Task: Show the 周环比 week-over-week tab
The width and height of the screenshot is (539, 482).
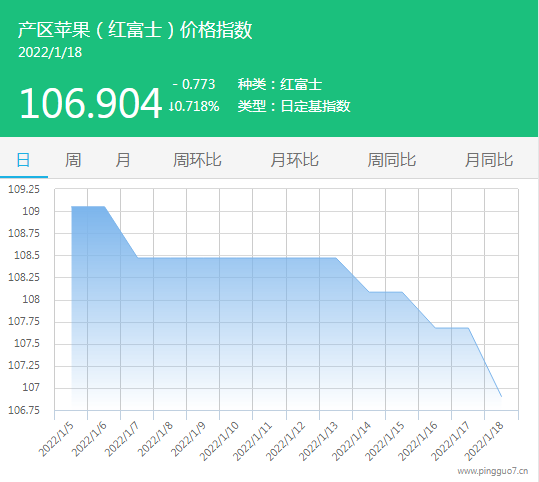Action: [197, 160]
